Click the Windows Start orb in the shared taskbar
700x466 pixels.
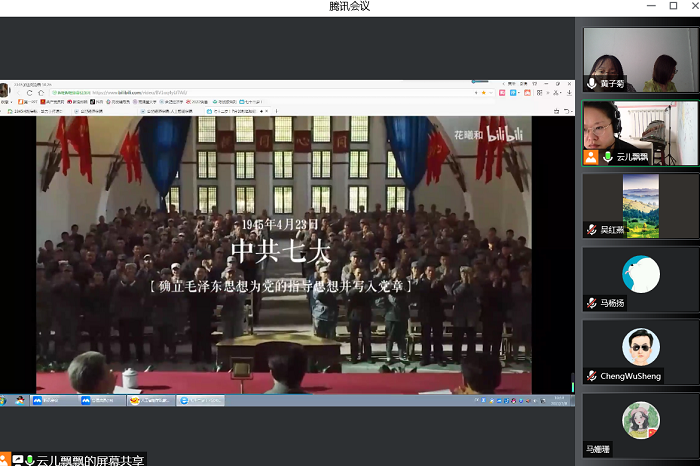click(2, 400)
